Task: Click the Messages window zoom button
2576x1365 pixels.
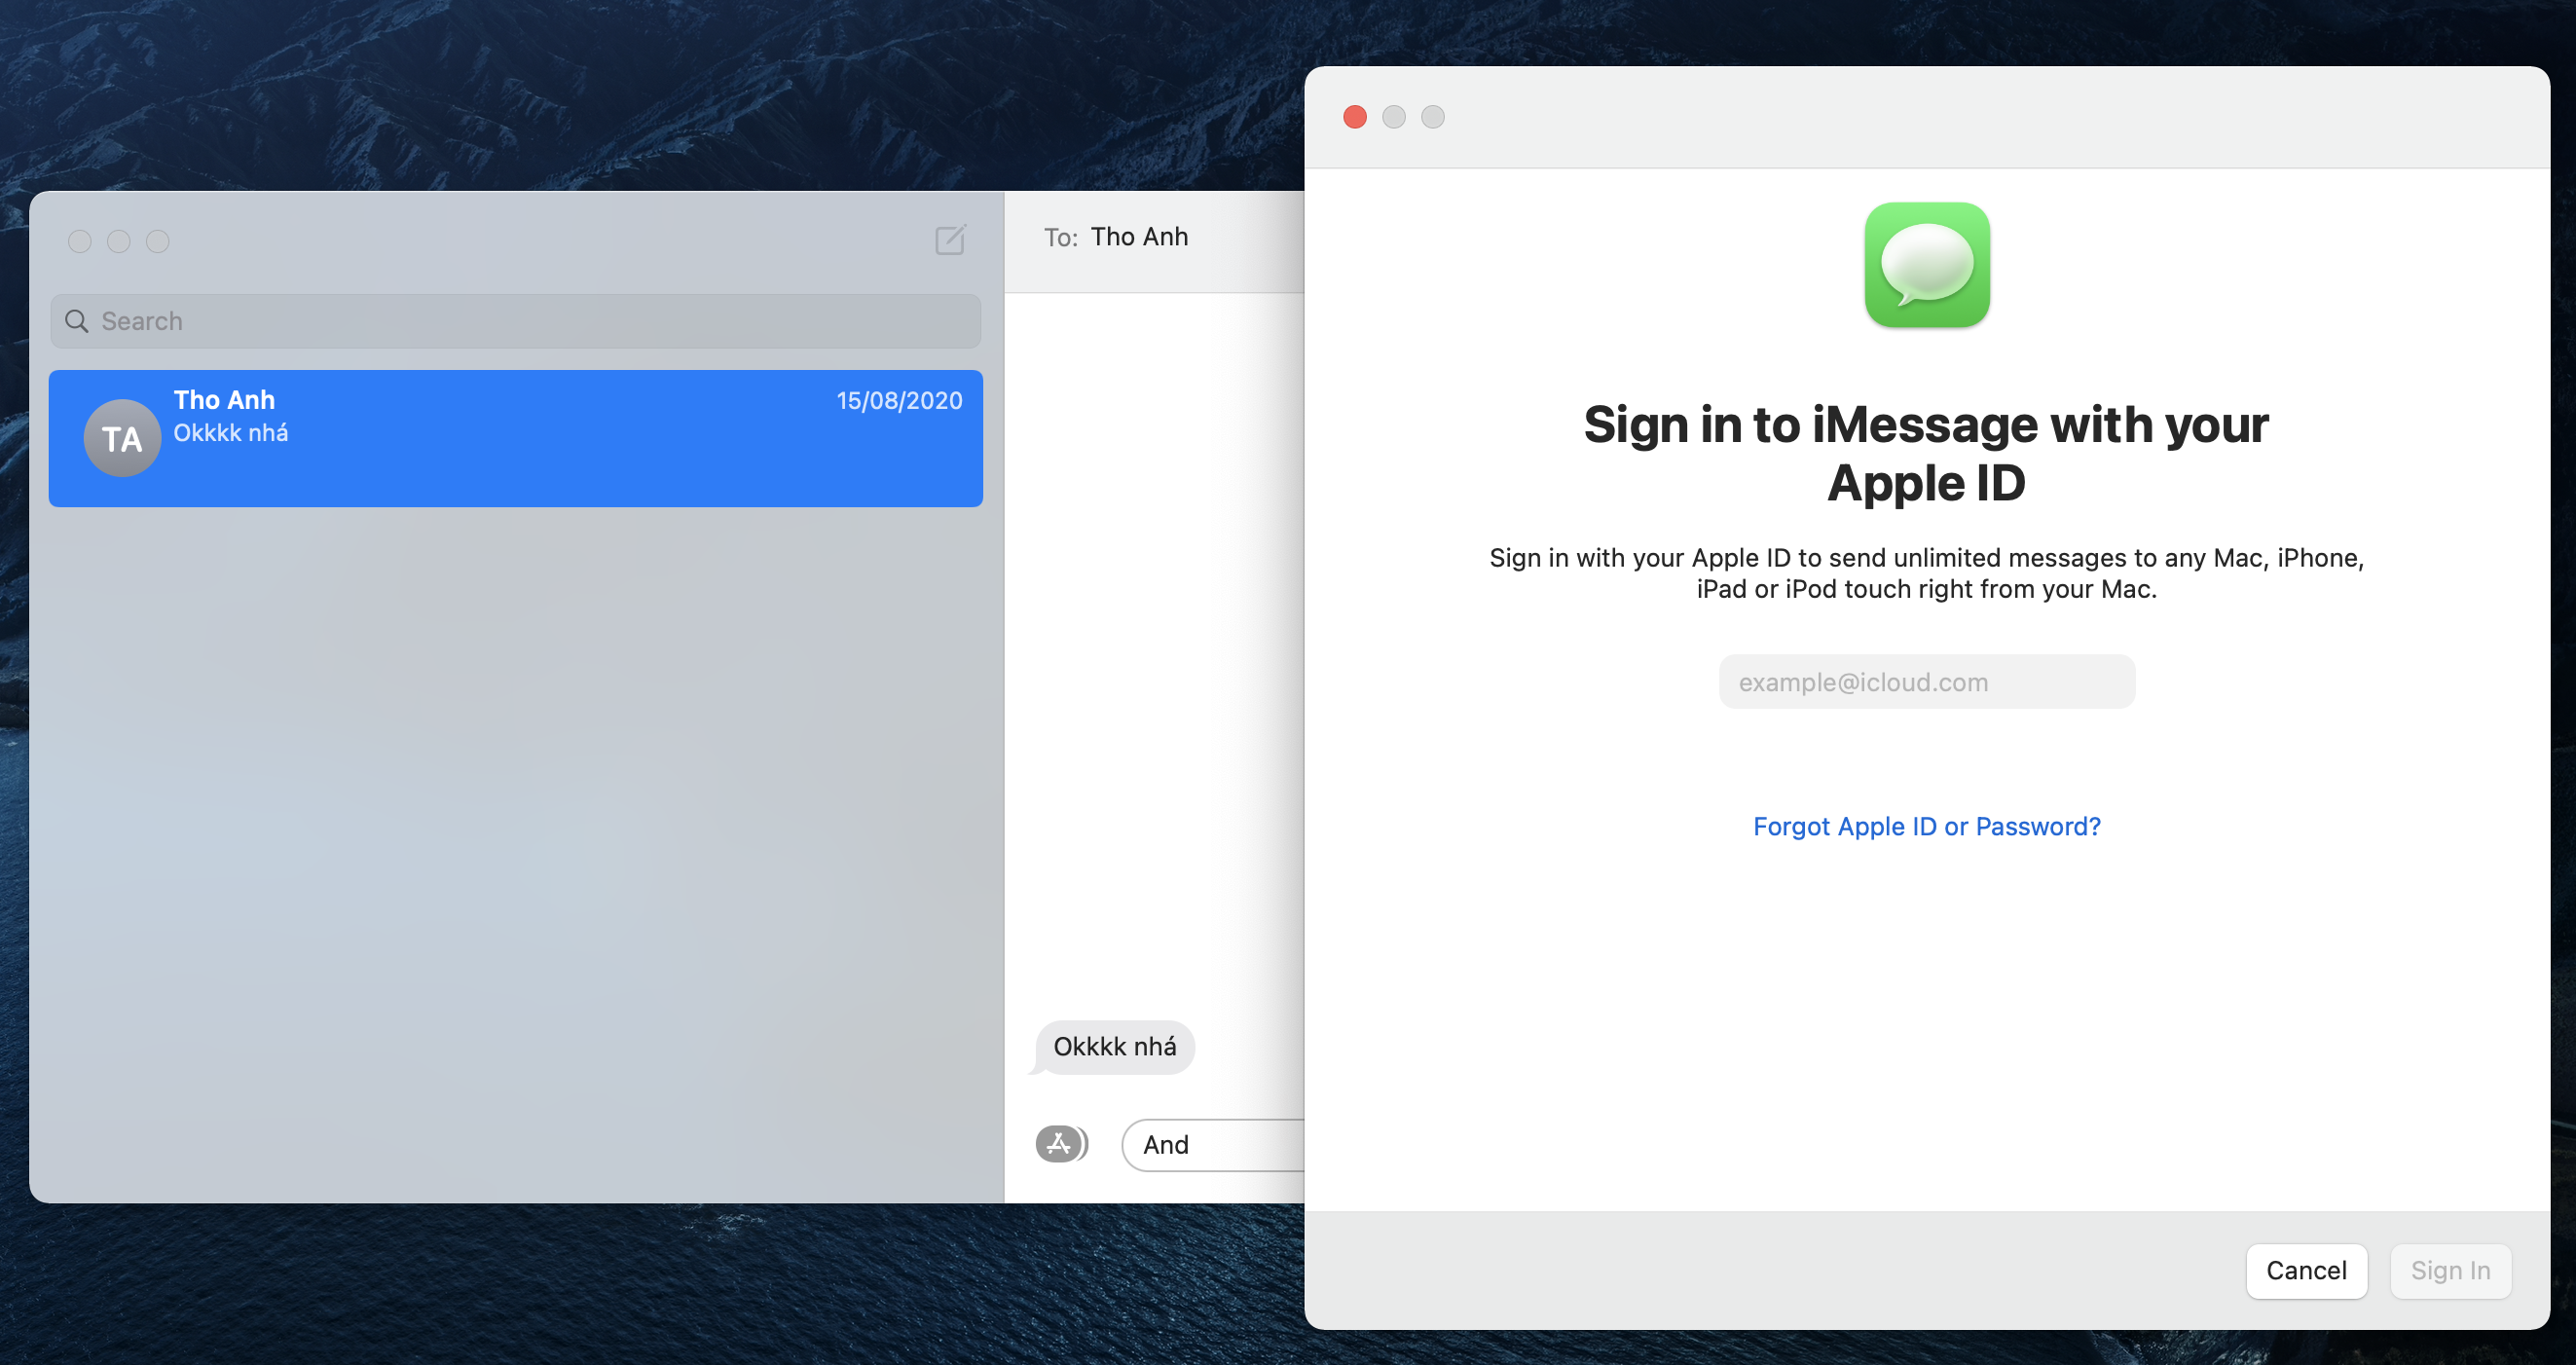Action: [158, 241]
